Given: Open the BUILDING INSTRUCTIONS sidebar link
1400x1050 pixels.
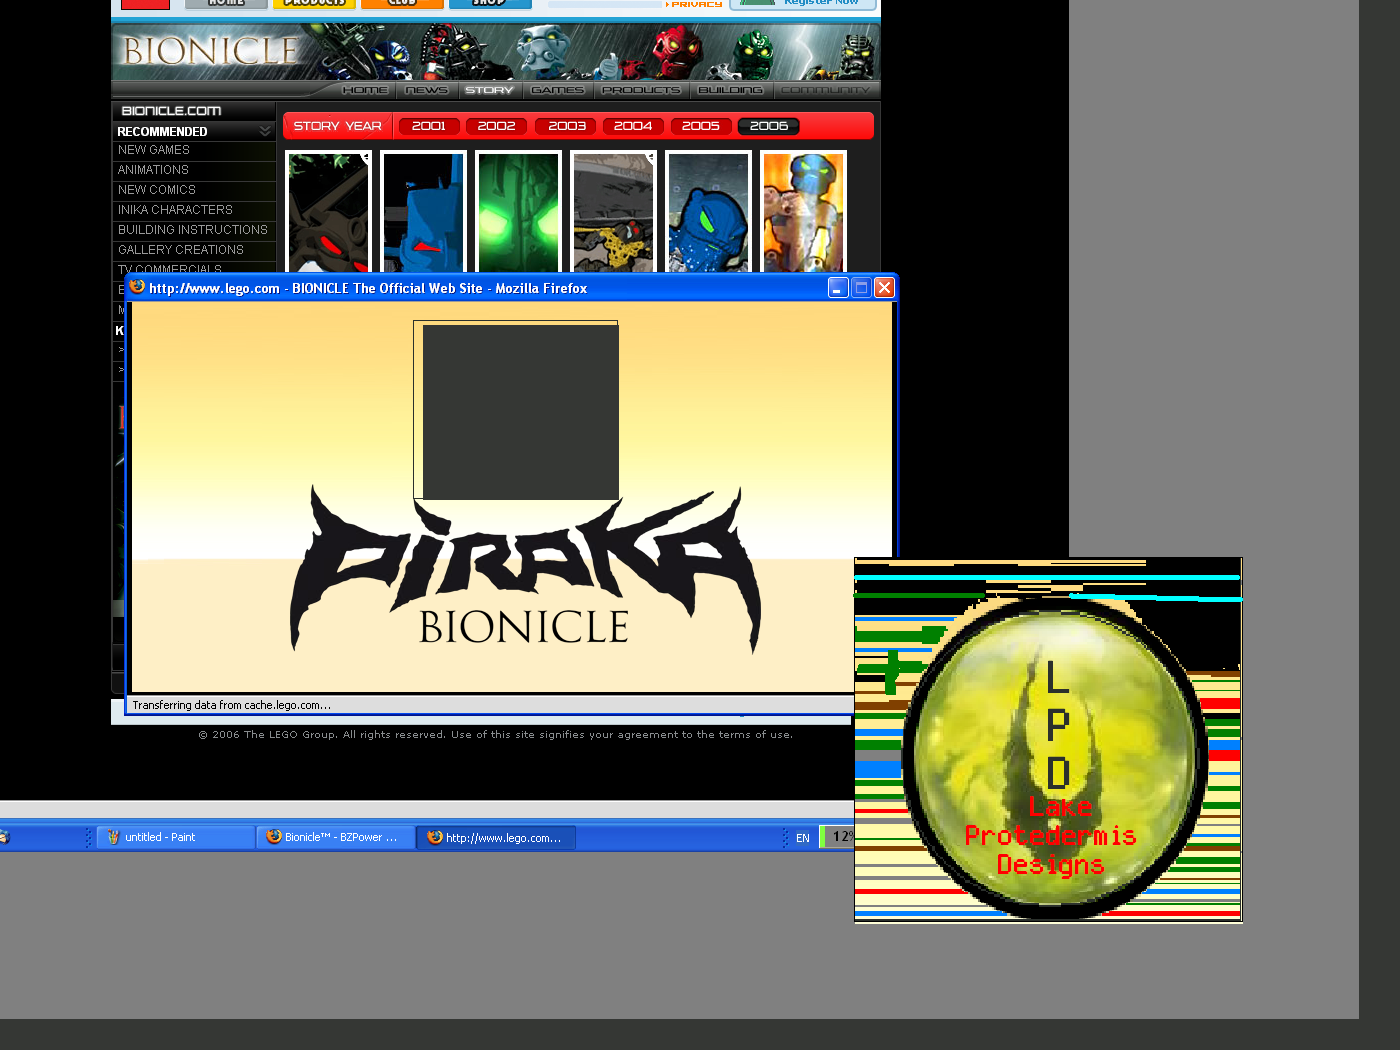Looking at the screenshot, I should pyautogui.click(x=194, y=231).
